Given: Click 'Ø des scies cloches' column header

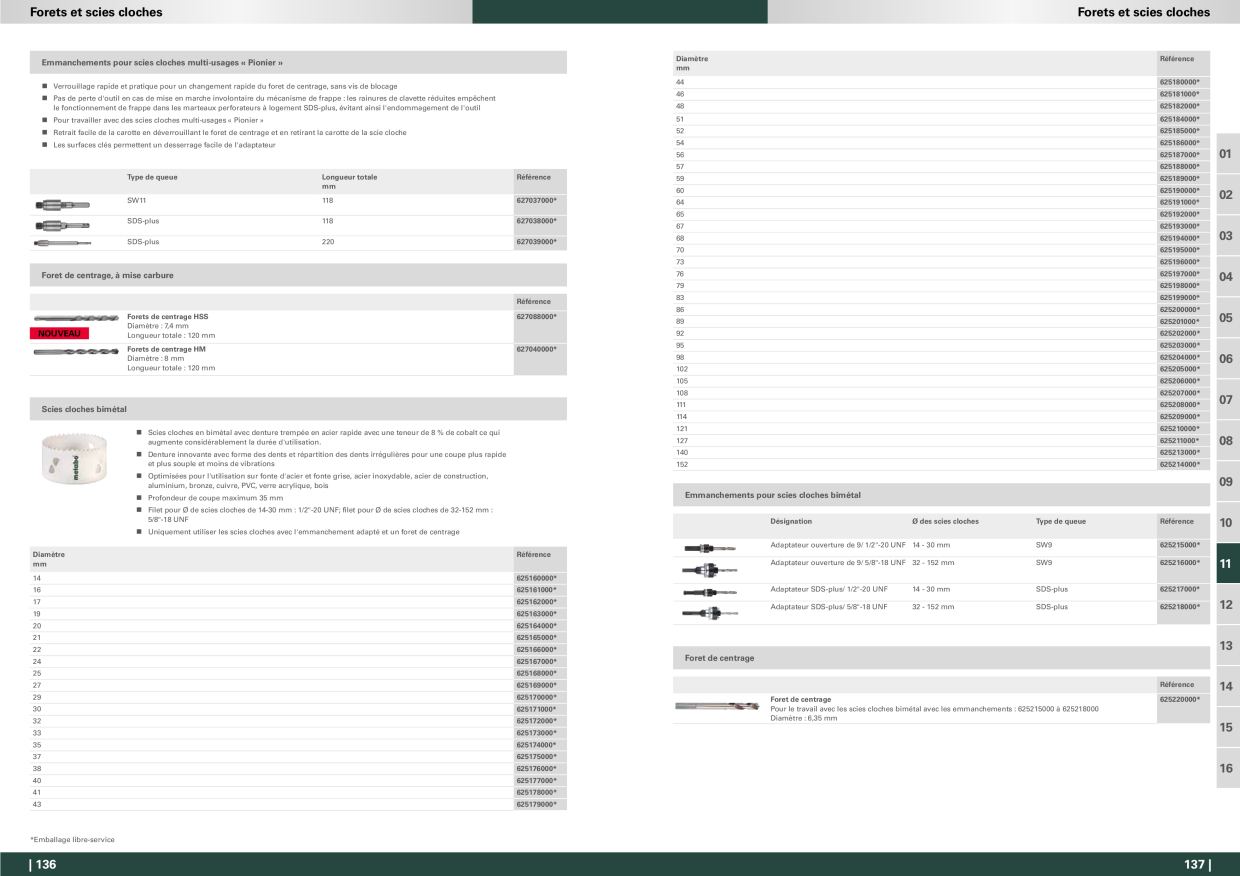Looking at the screenshot, I should [x=945, y=521].
